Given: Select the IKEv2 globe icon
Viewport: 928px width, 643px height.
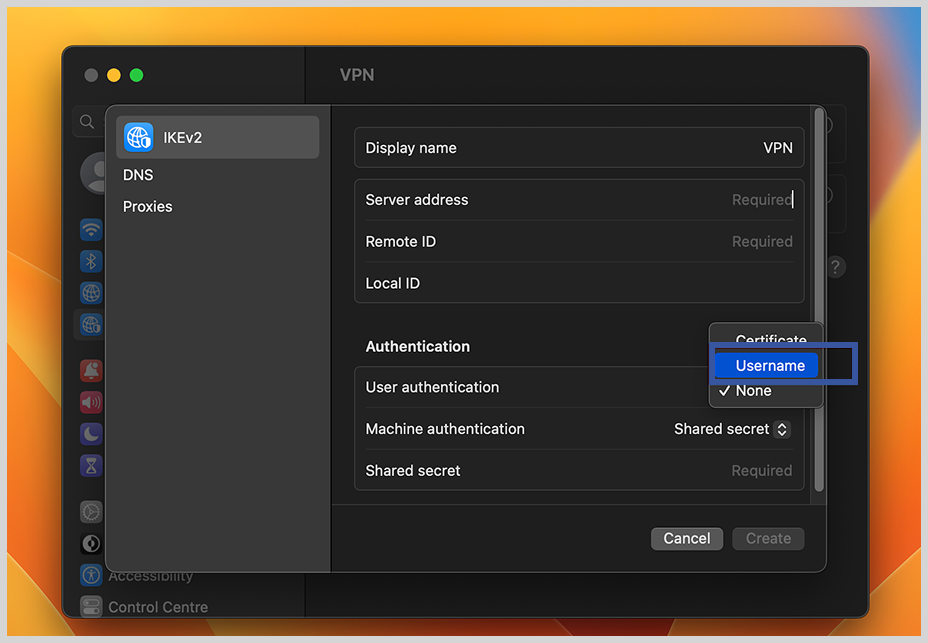Looking at the screenshot, I should pyautogui.click(x=138, y=137).
